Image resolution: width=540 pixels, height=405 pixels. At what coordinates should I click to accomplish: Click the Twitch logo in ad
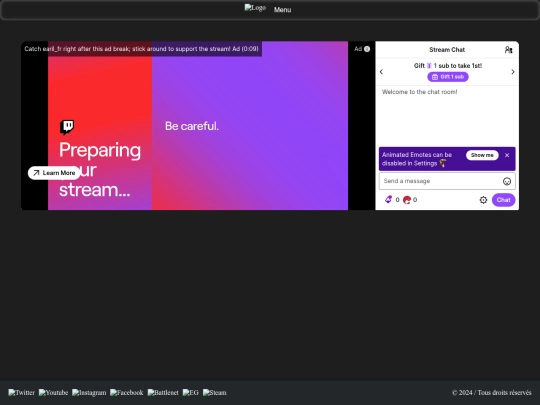click(x=67, y=127)
